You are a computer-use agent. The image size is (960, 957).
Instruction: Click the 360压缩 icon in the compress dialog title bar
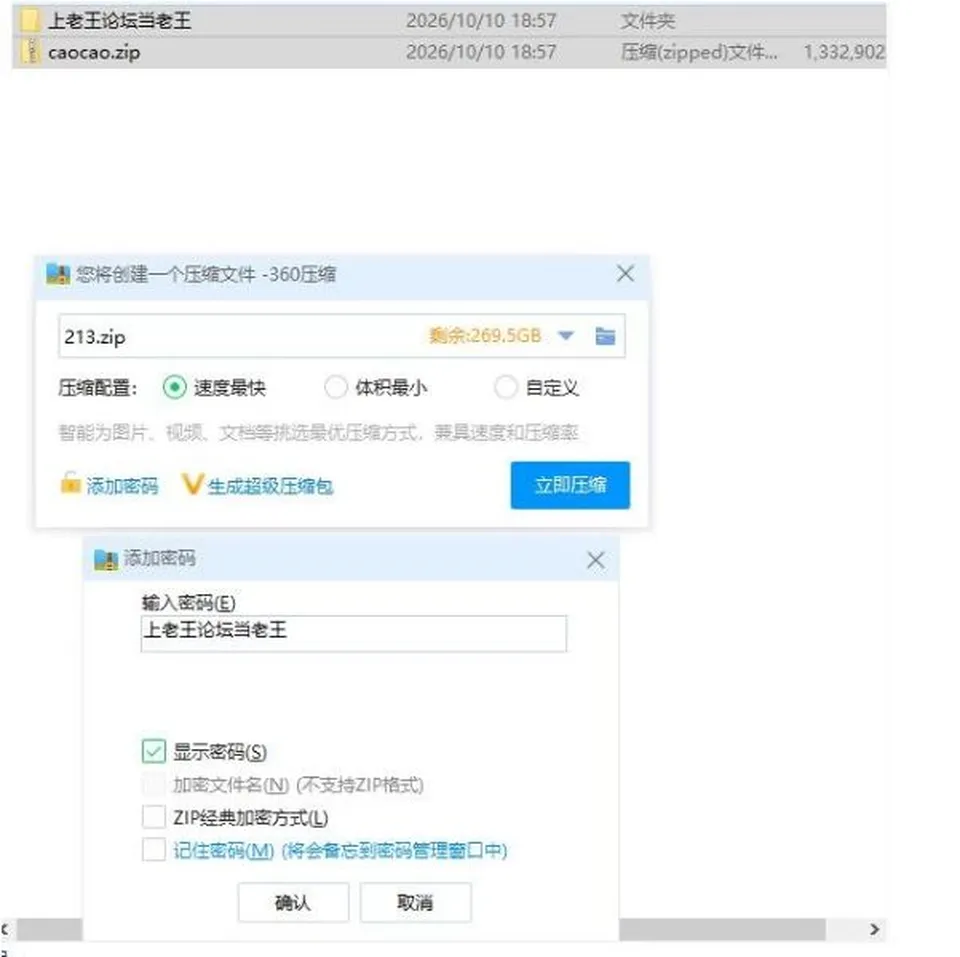pos(58,274)
